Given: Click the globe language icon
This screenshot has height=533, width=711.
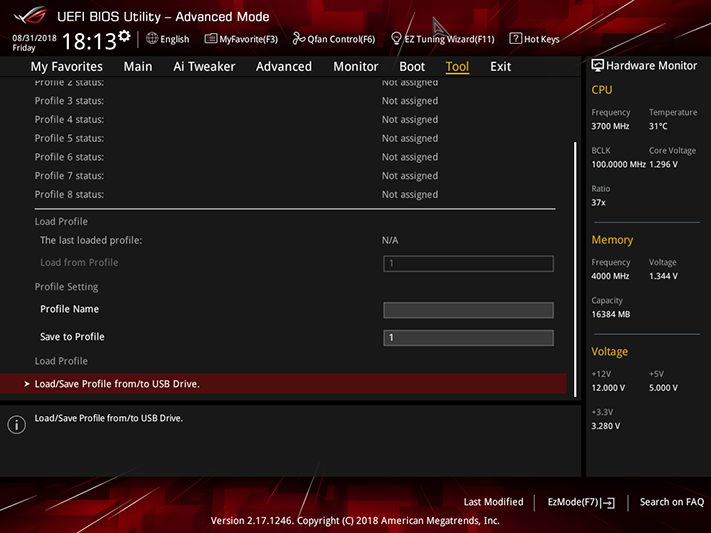Looking at the screenshot, I should tap(152, 39).
